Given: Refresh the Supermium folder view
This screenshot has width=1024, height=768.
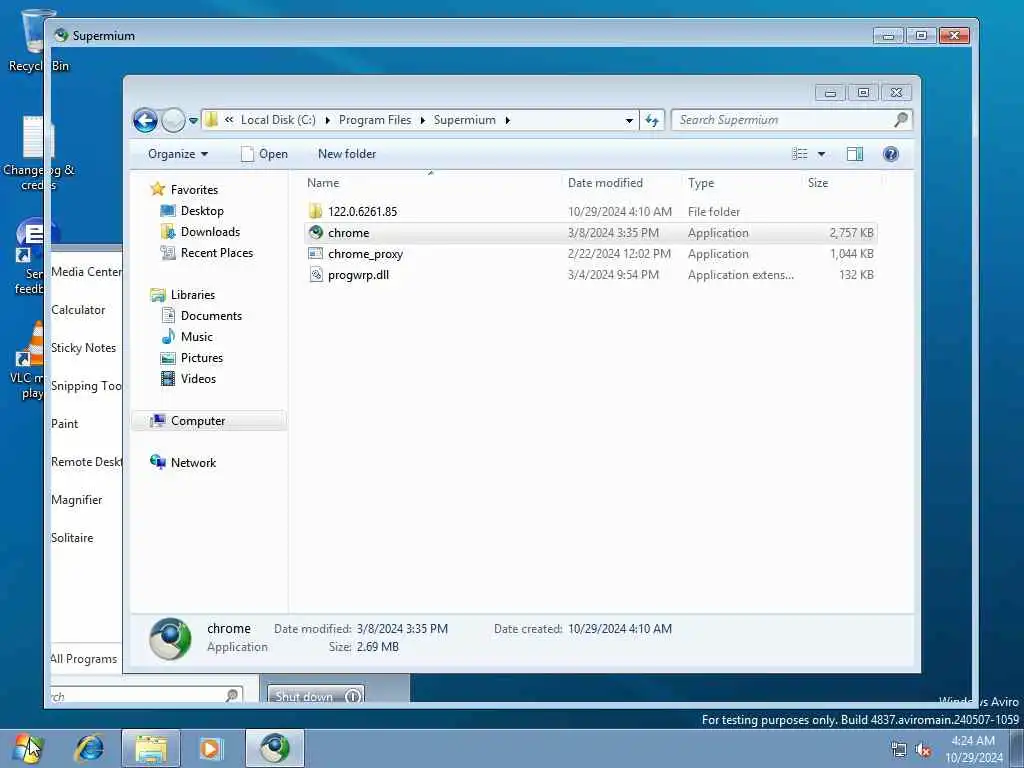Looking at the screenshot, I should (x=652, y=120).
